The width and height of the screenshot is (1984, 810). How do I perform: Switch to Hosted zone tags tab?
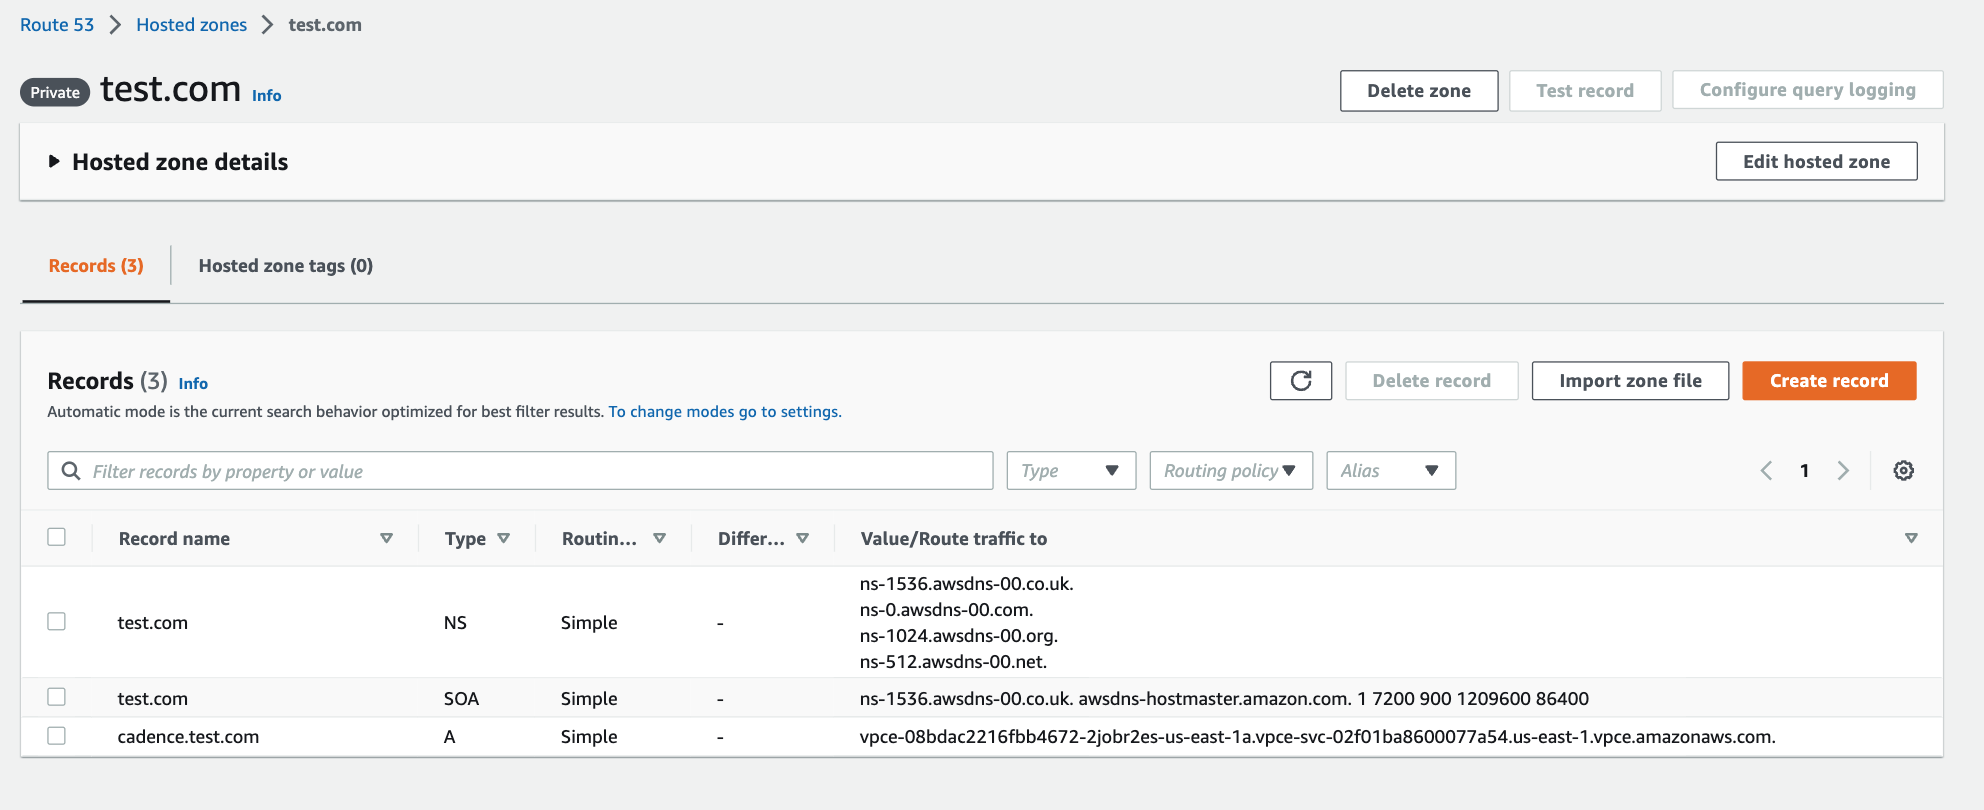click(x=285, y=266)
